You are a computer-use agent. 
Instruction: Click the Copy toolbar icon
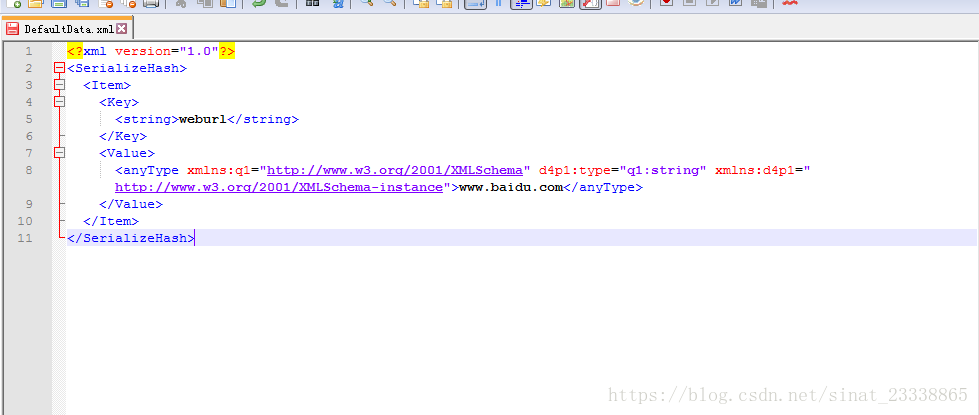(x=204, y=3)
